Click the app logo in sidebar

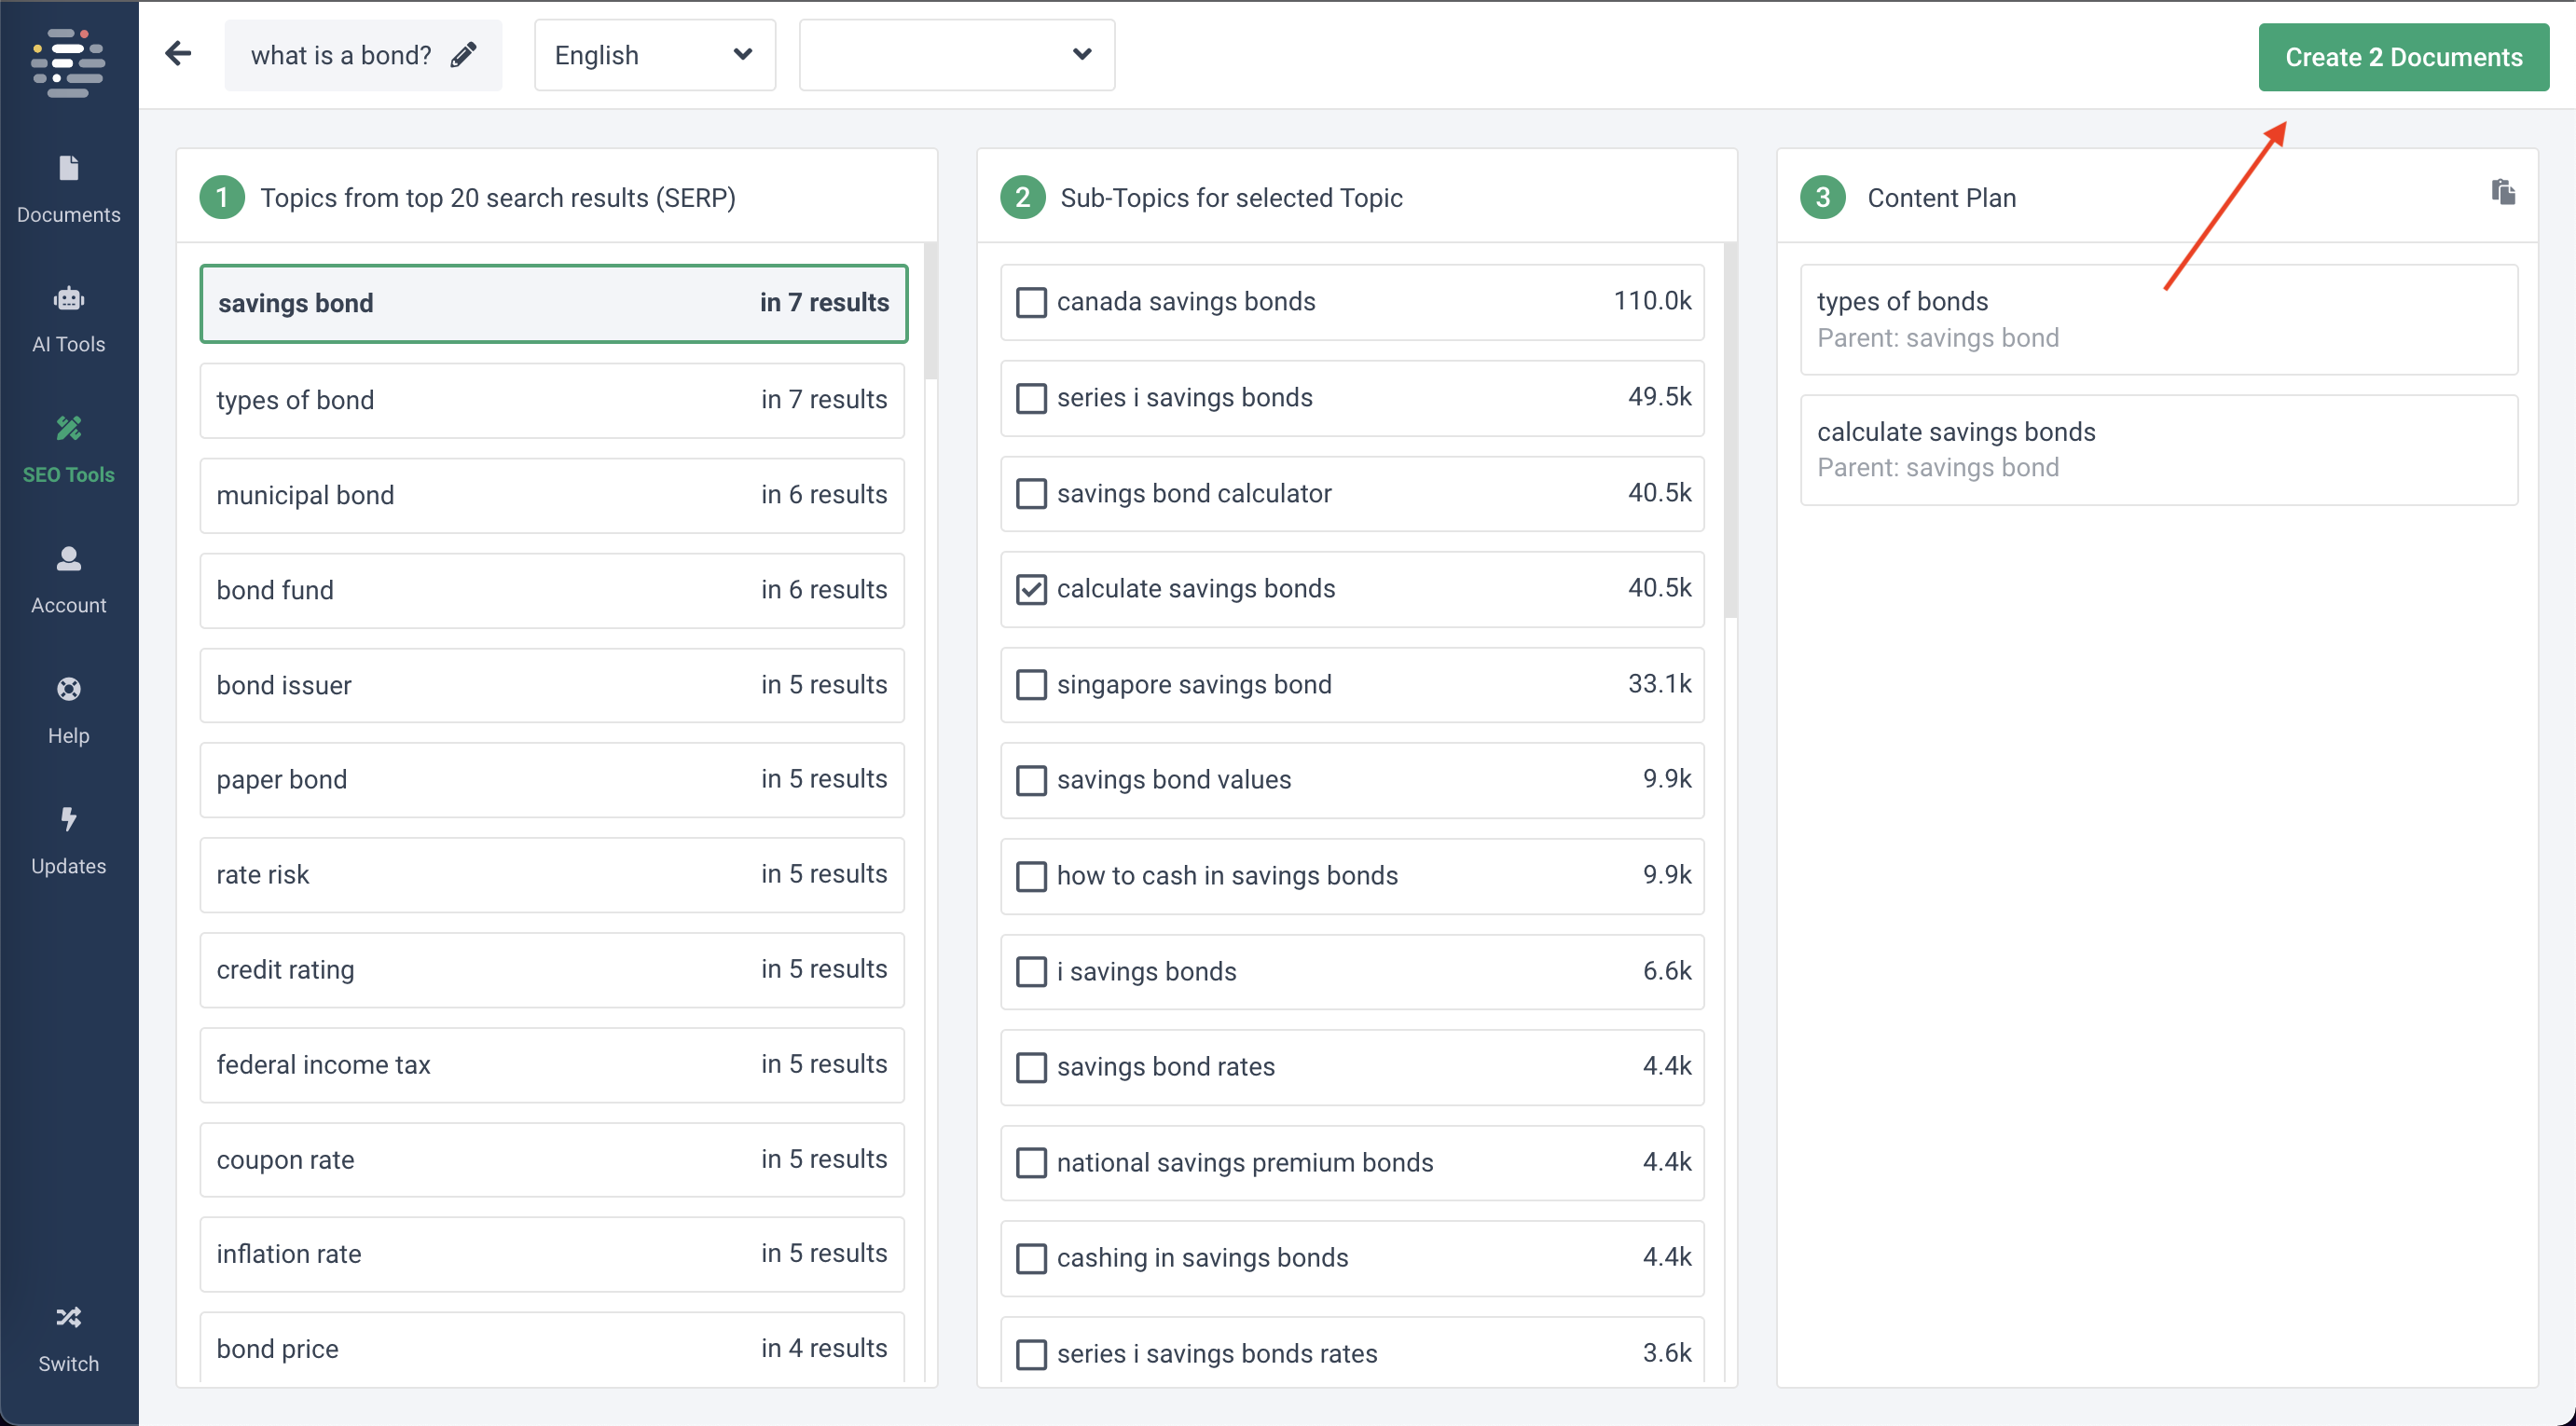(68, 62)
